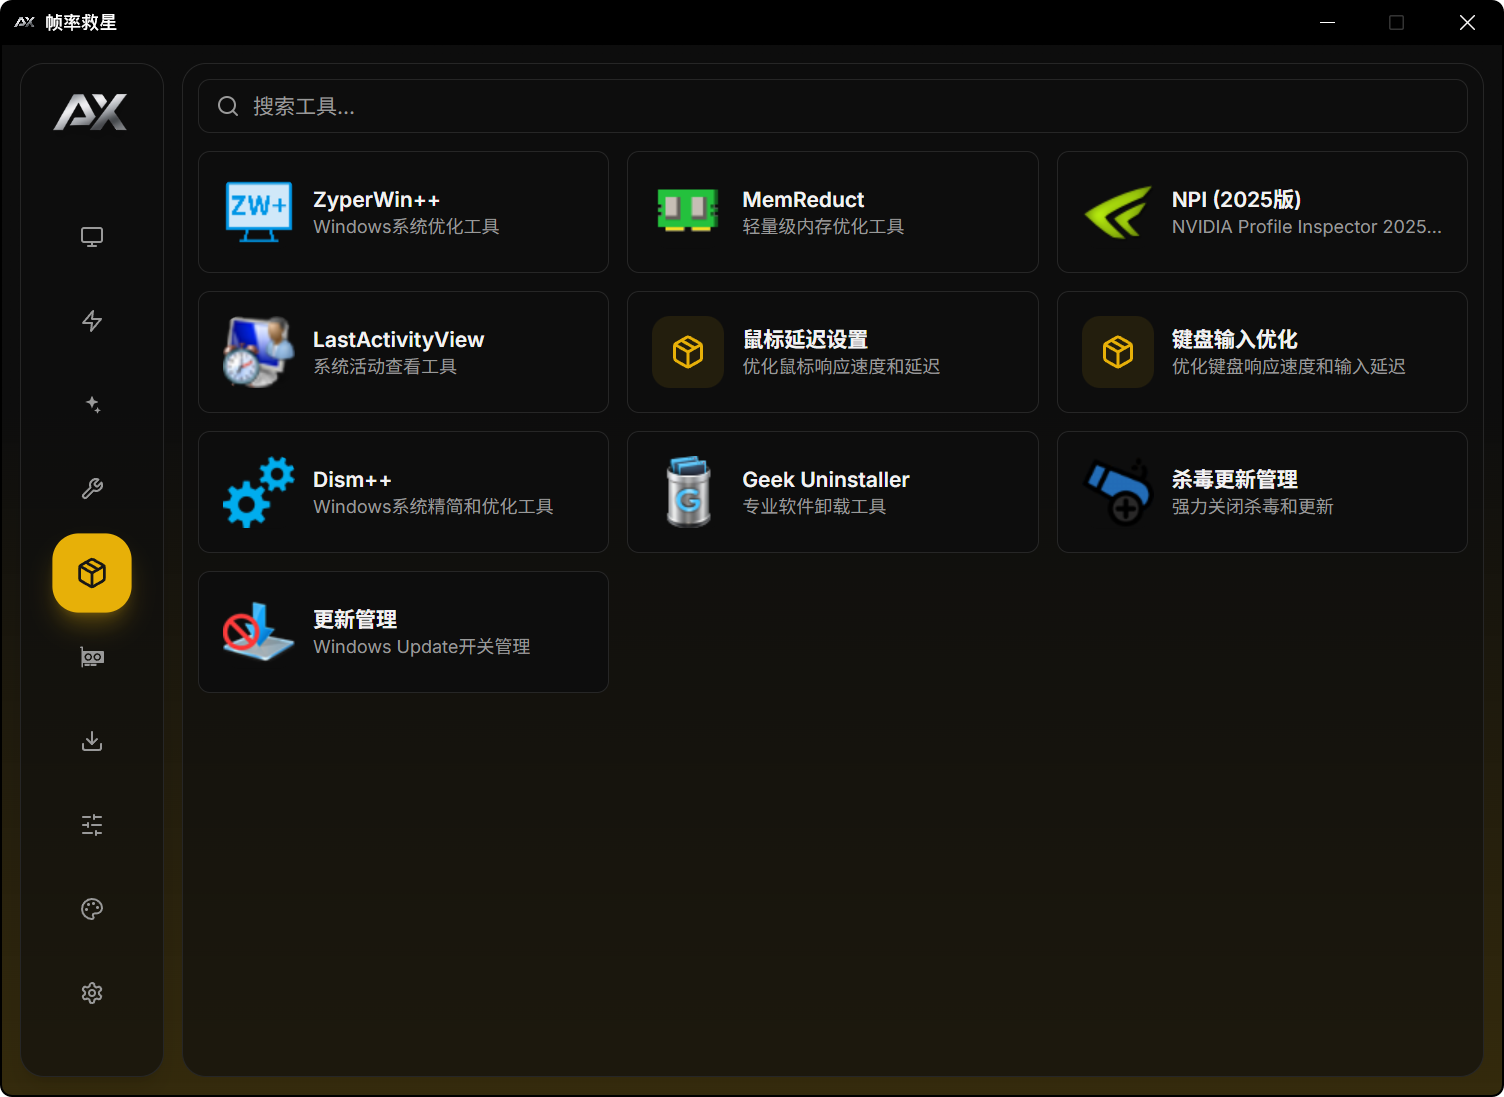Screen dimensions: 1504x1097
Task: Launch Dism++ Windows slimming tool
Action: 403,492
